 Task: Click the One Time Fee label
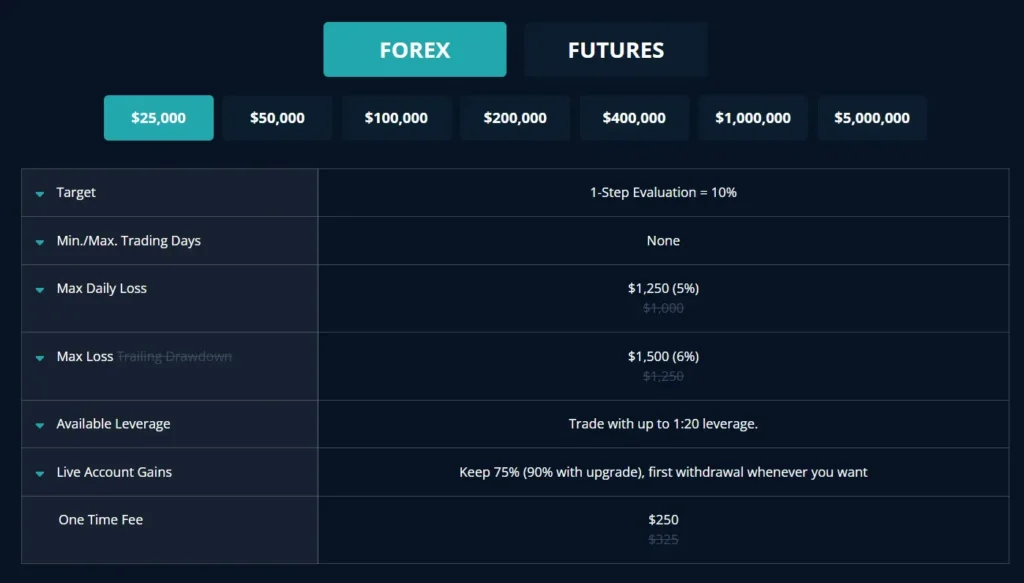(x=101, y=520)
